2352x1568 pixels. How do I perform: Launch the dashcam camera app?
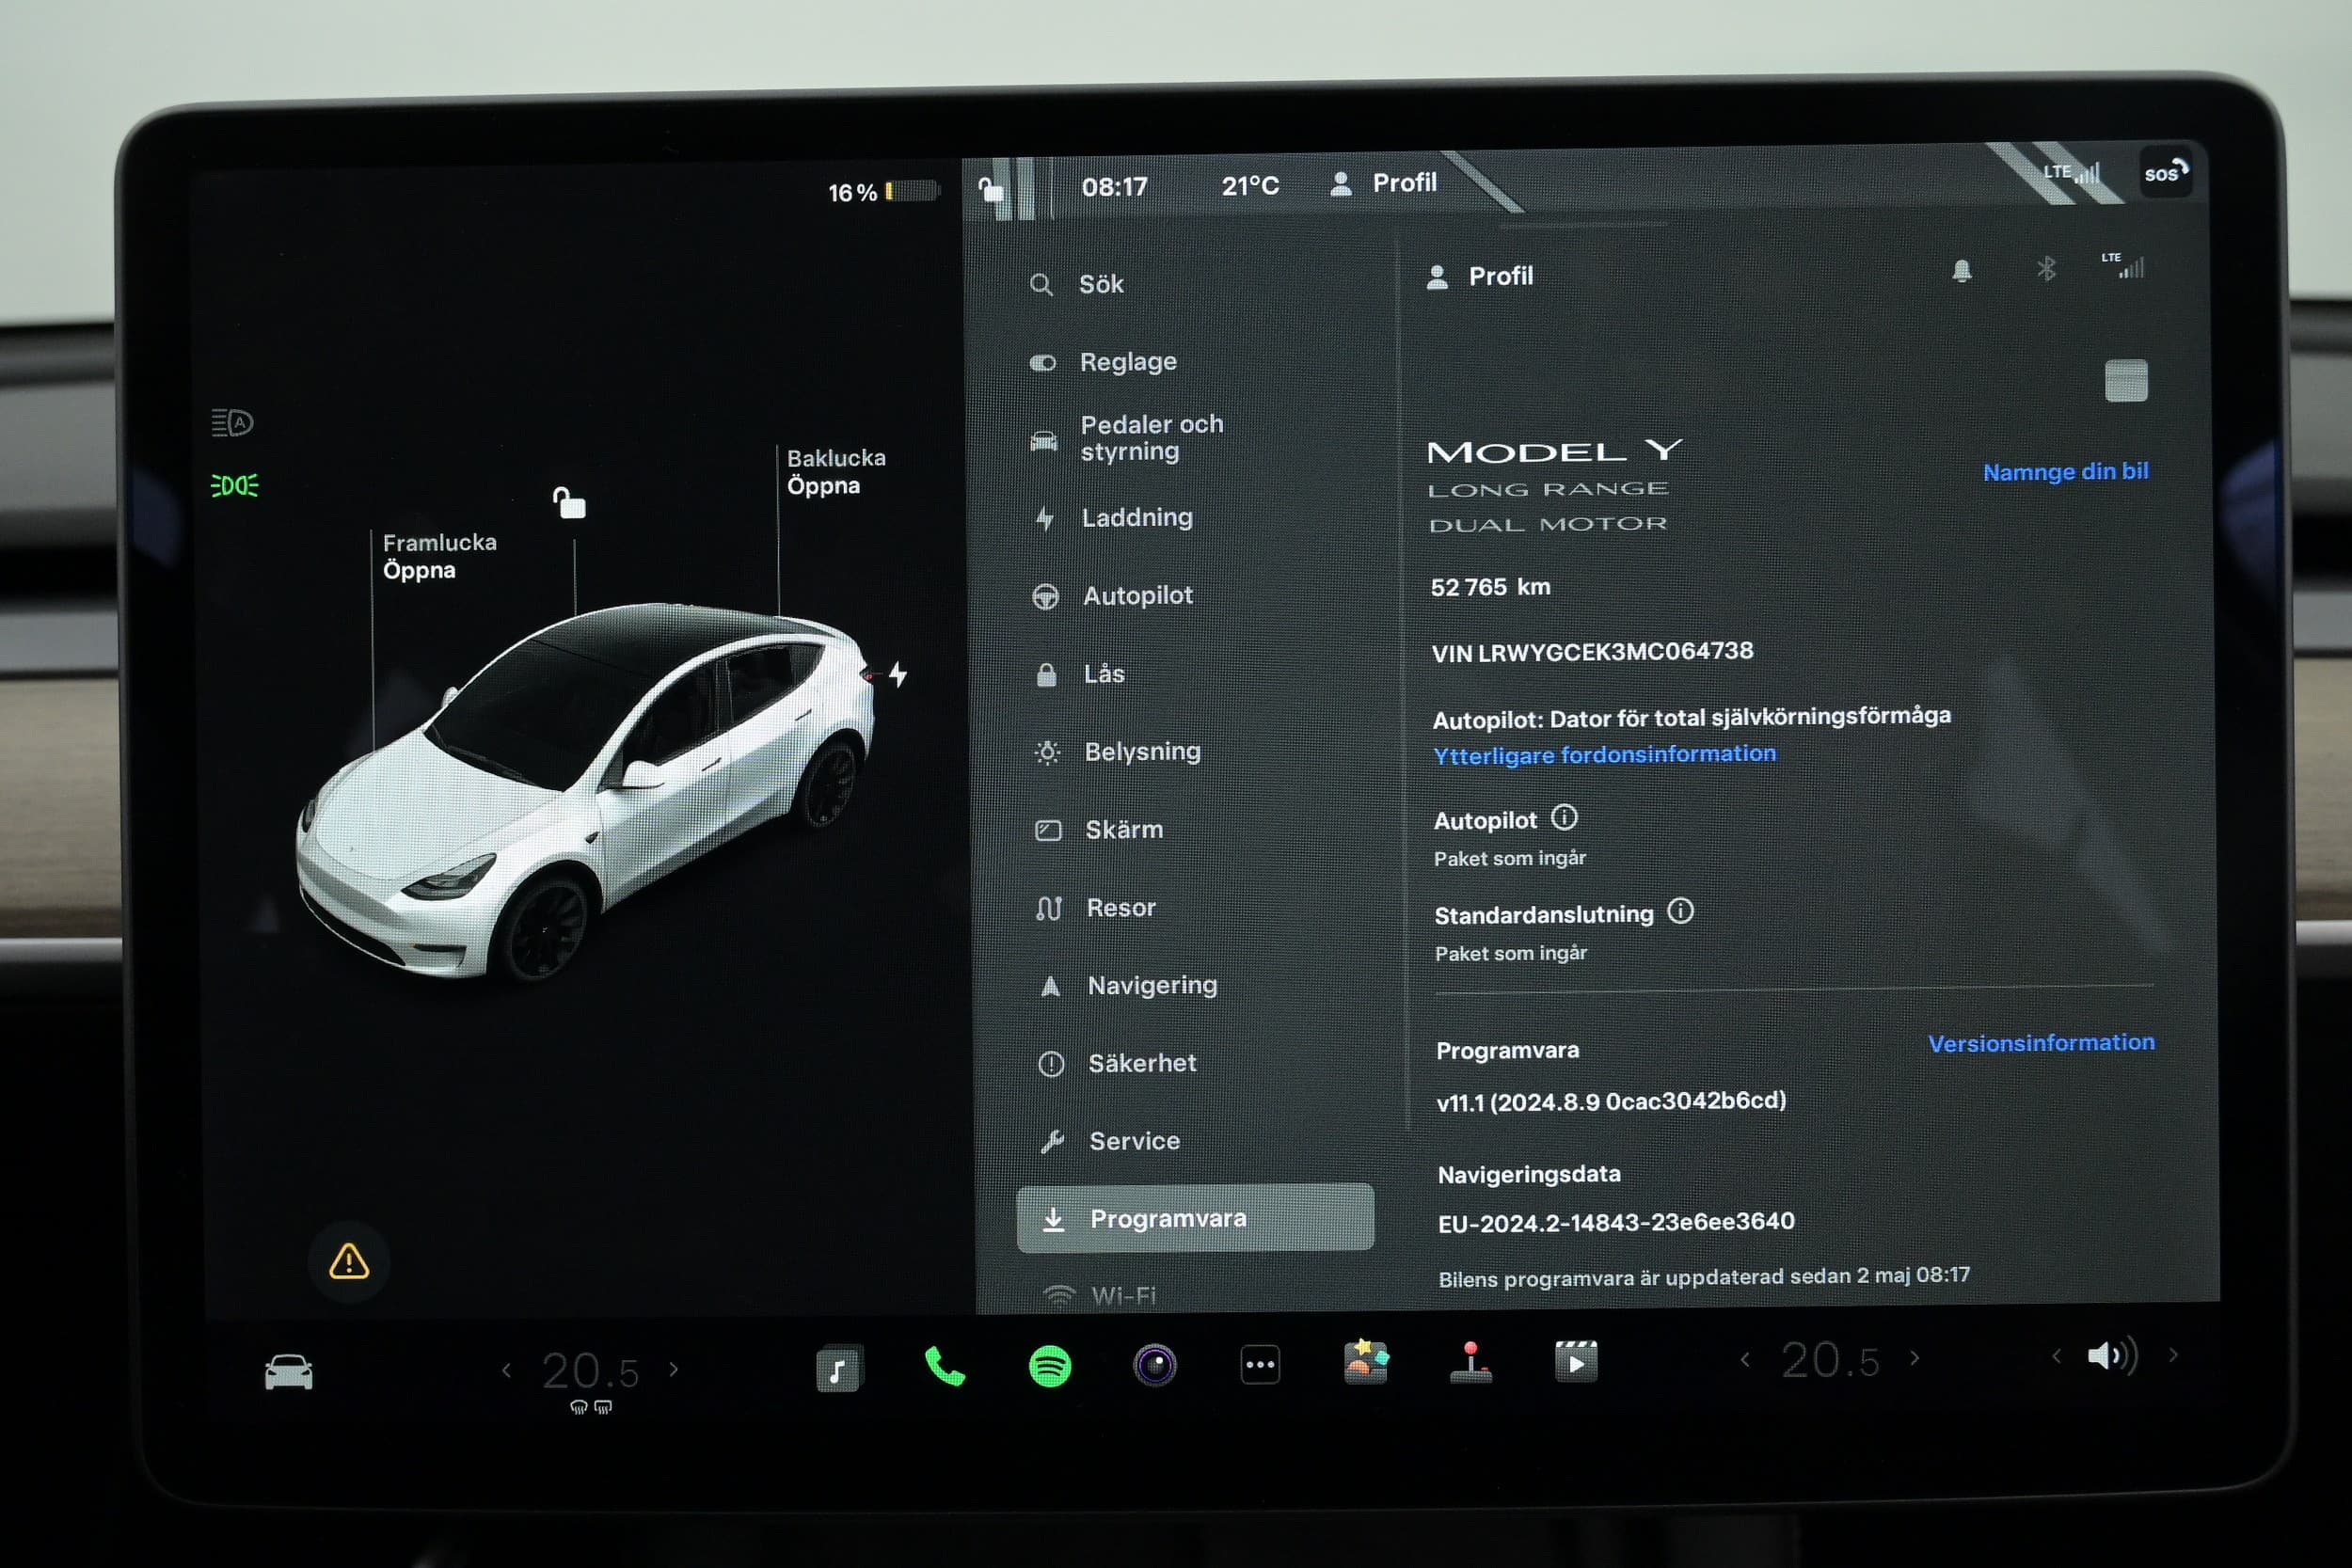(x=1155, y=1365)
